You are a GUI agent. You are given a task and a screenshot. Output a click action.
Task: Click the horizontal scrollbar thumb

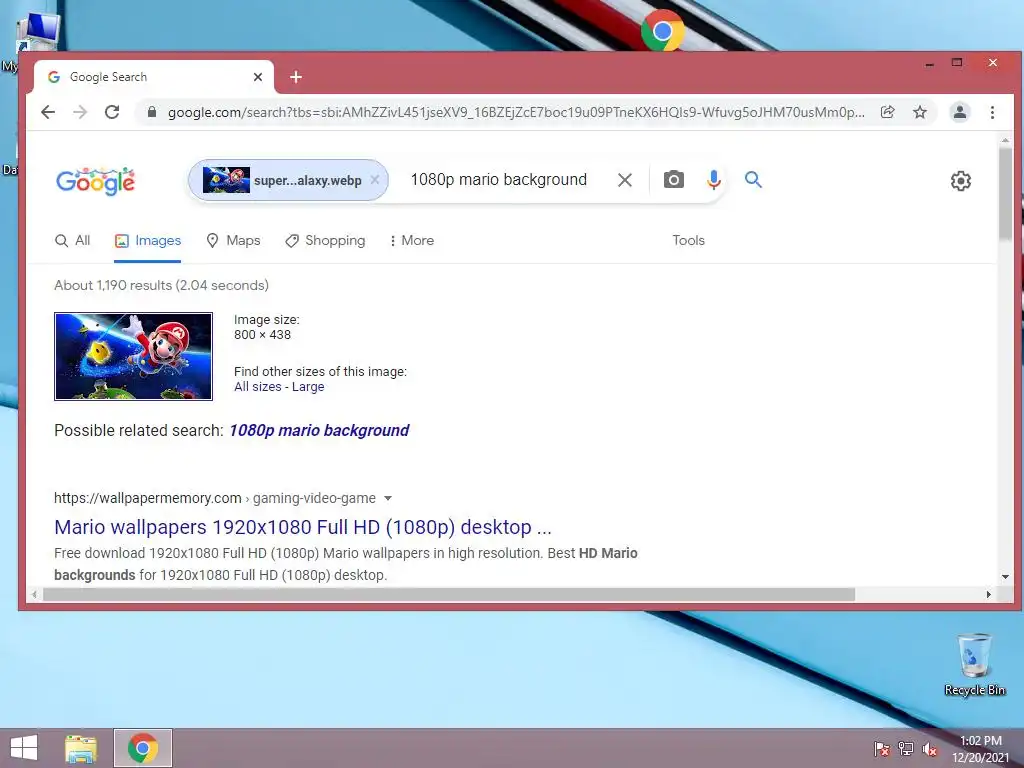tap(449, 594)
